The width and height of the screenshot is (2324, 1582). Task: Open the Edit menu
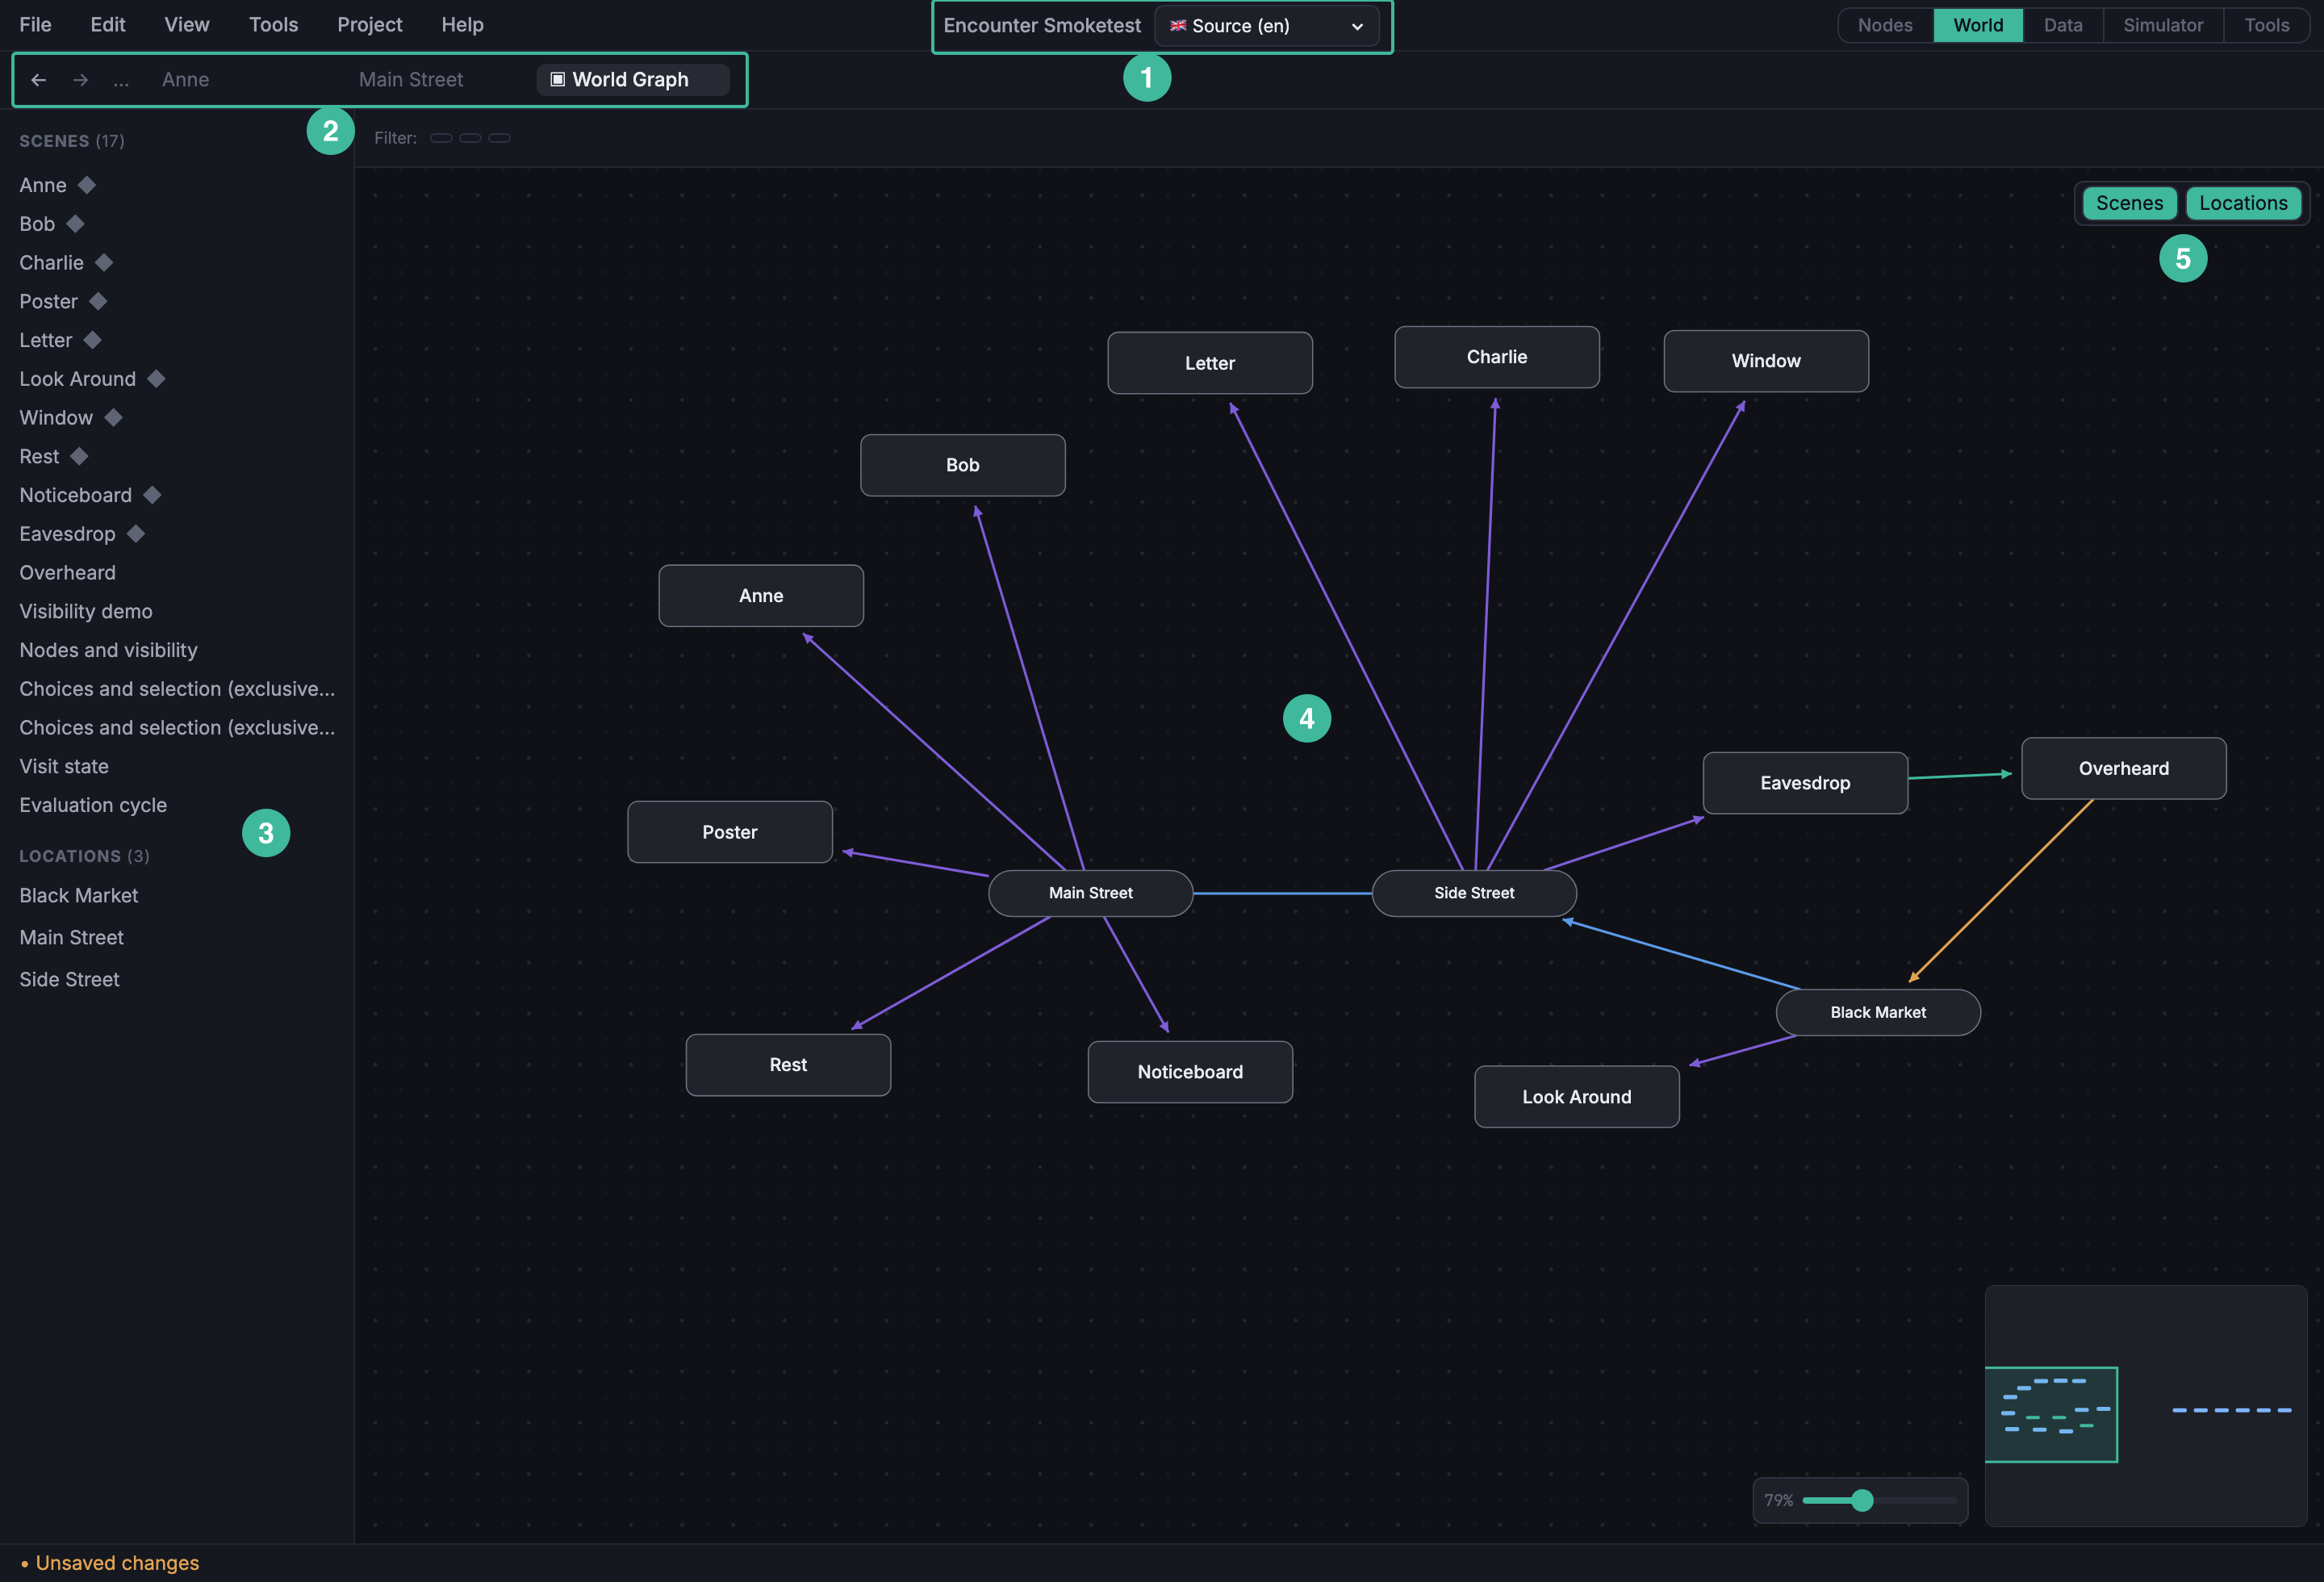pos(108,25)
